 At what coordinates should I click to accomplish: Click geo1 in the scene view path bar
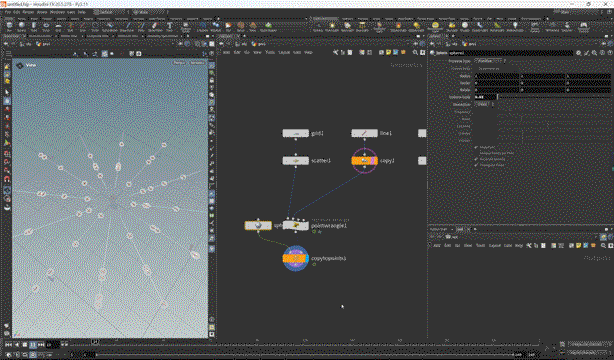pyautogui.click(x=43, y=44)
